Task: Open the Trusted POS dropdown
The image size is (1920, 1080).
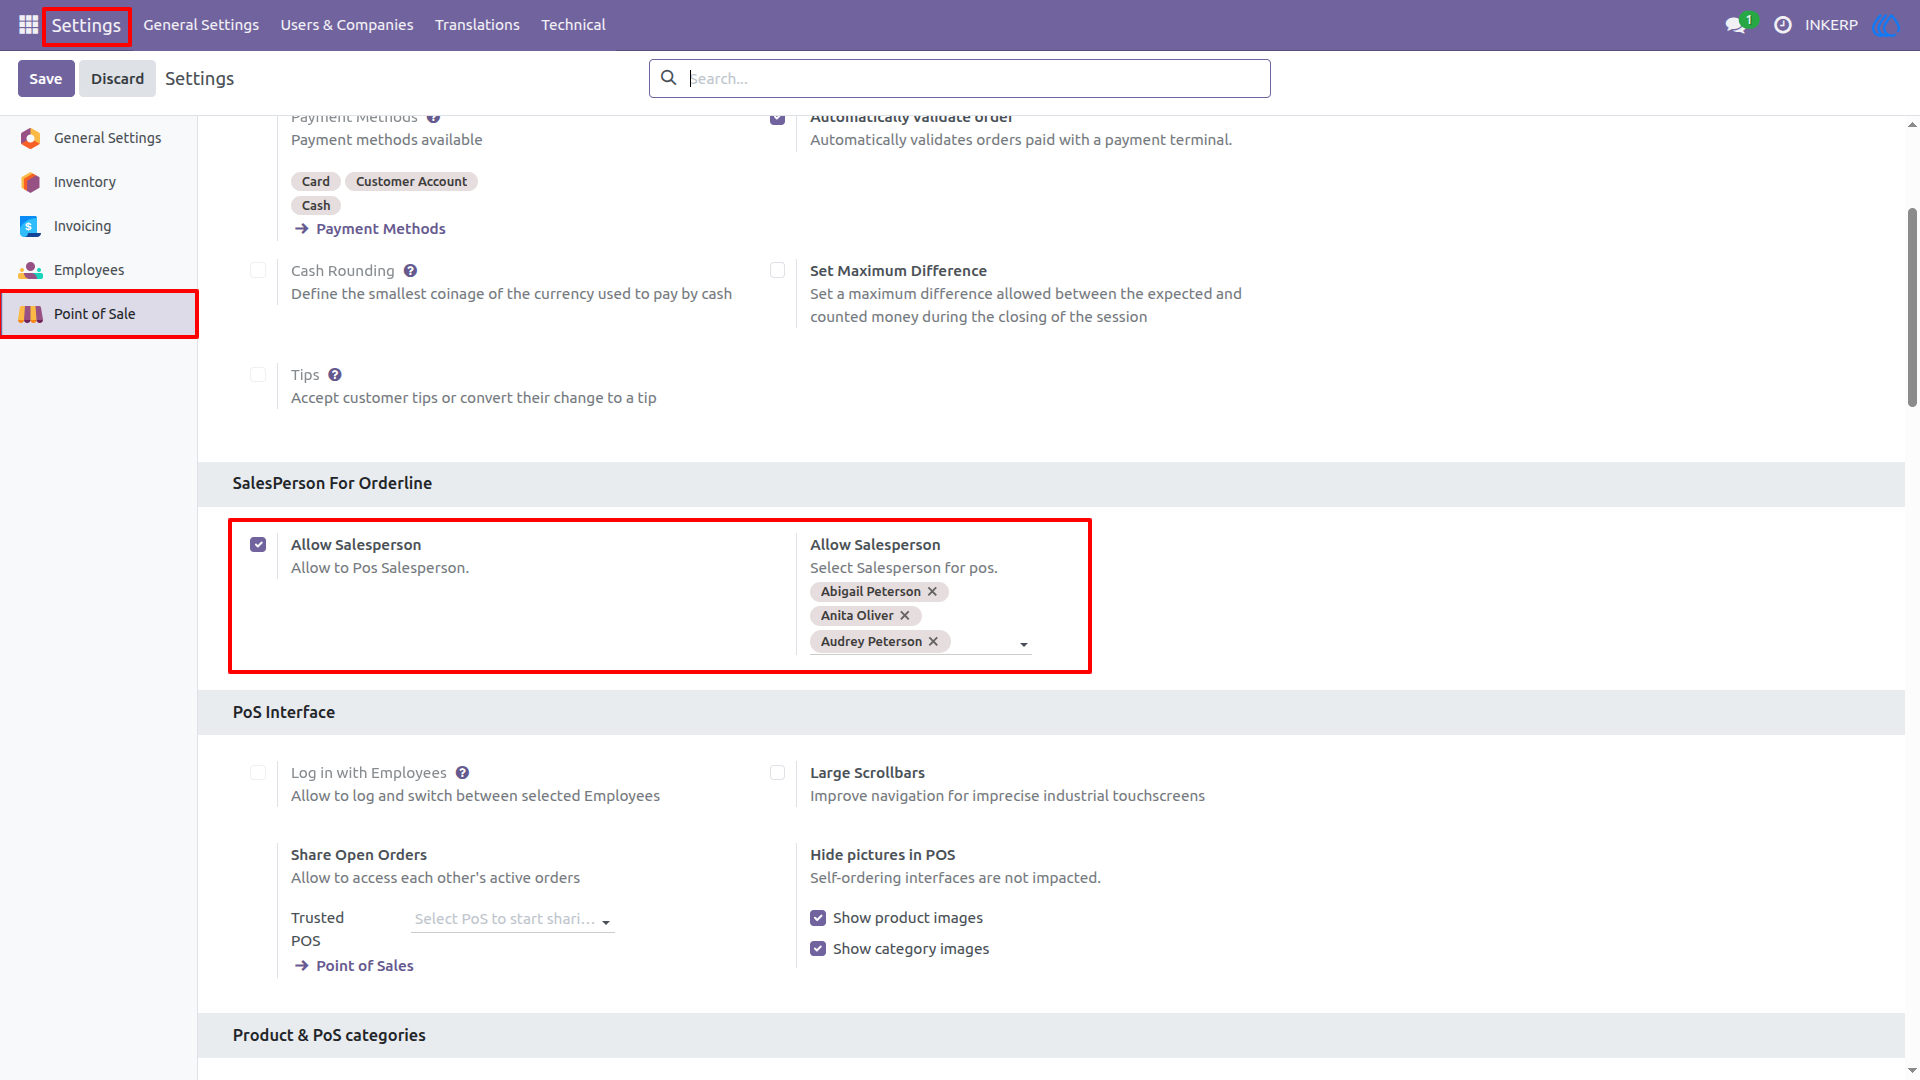Action: coord(512,919)
